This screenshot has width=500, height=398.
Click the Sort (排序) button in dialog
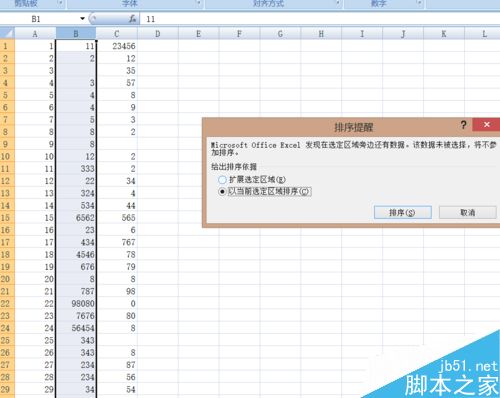click(x=403, y=212)
